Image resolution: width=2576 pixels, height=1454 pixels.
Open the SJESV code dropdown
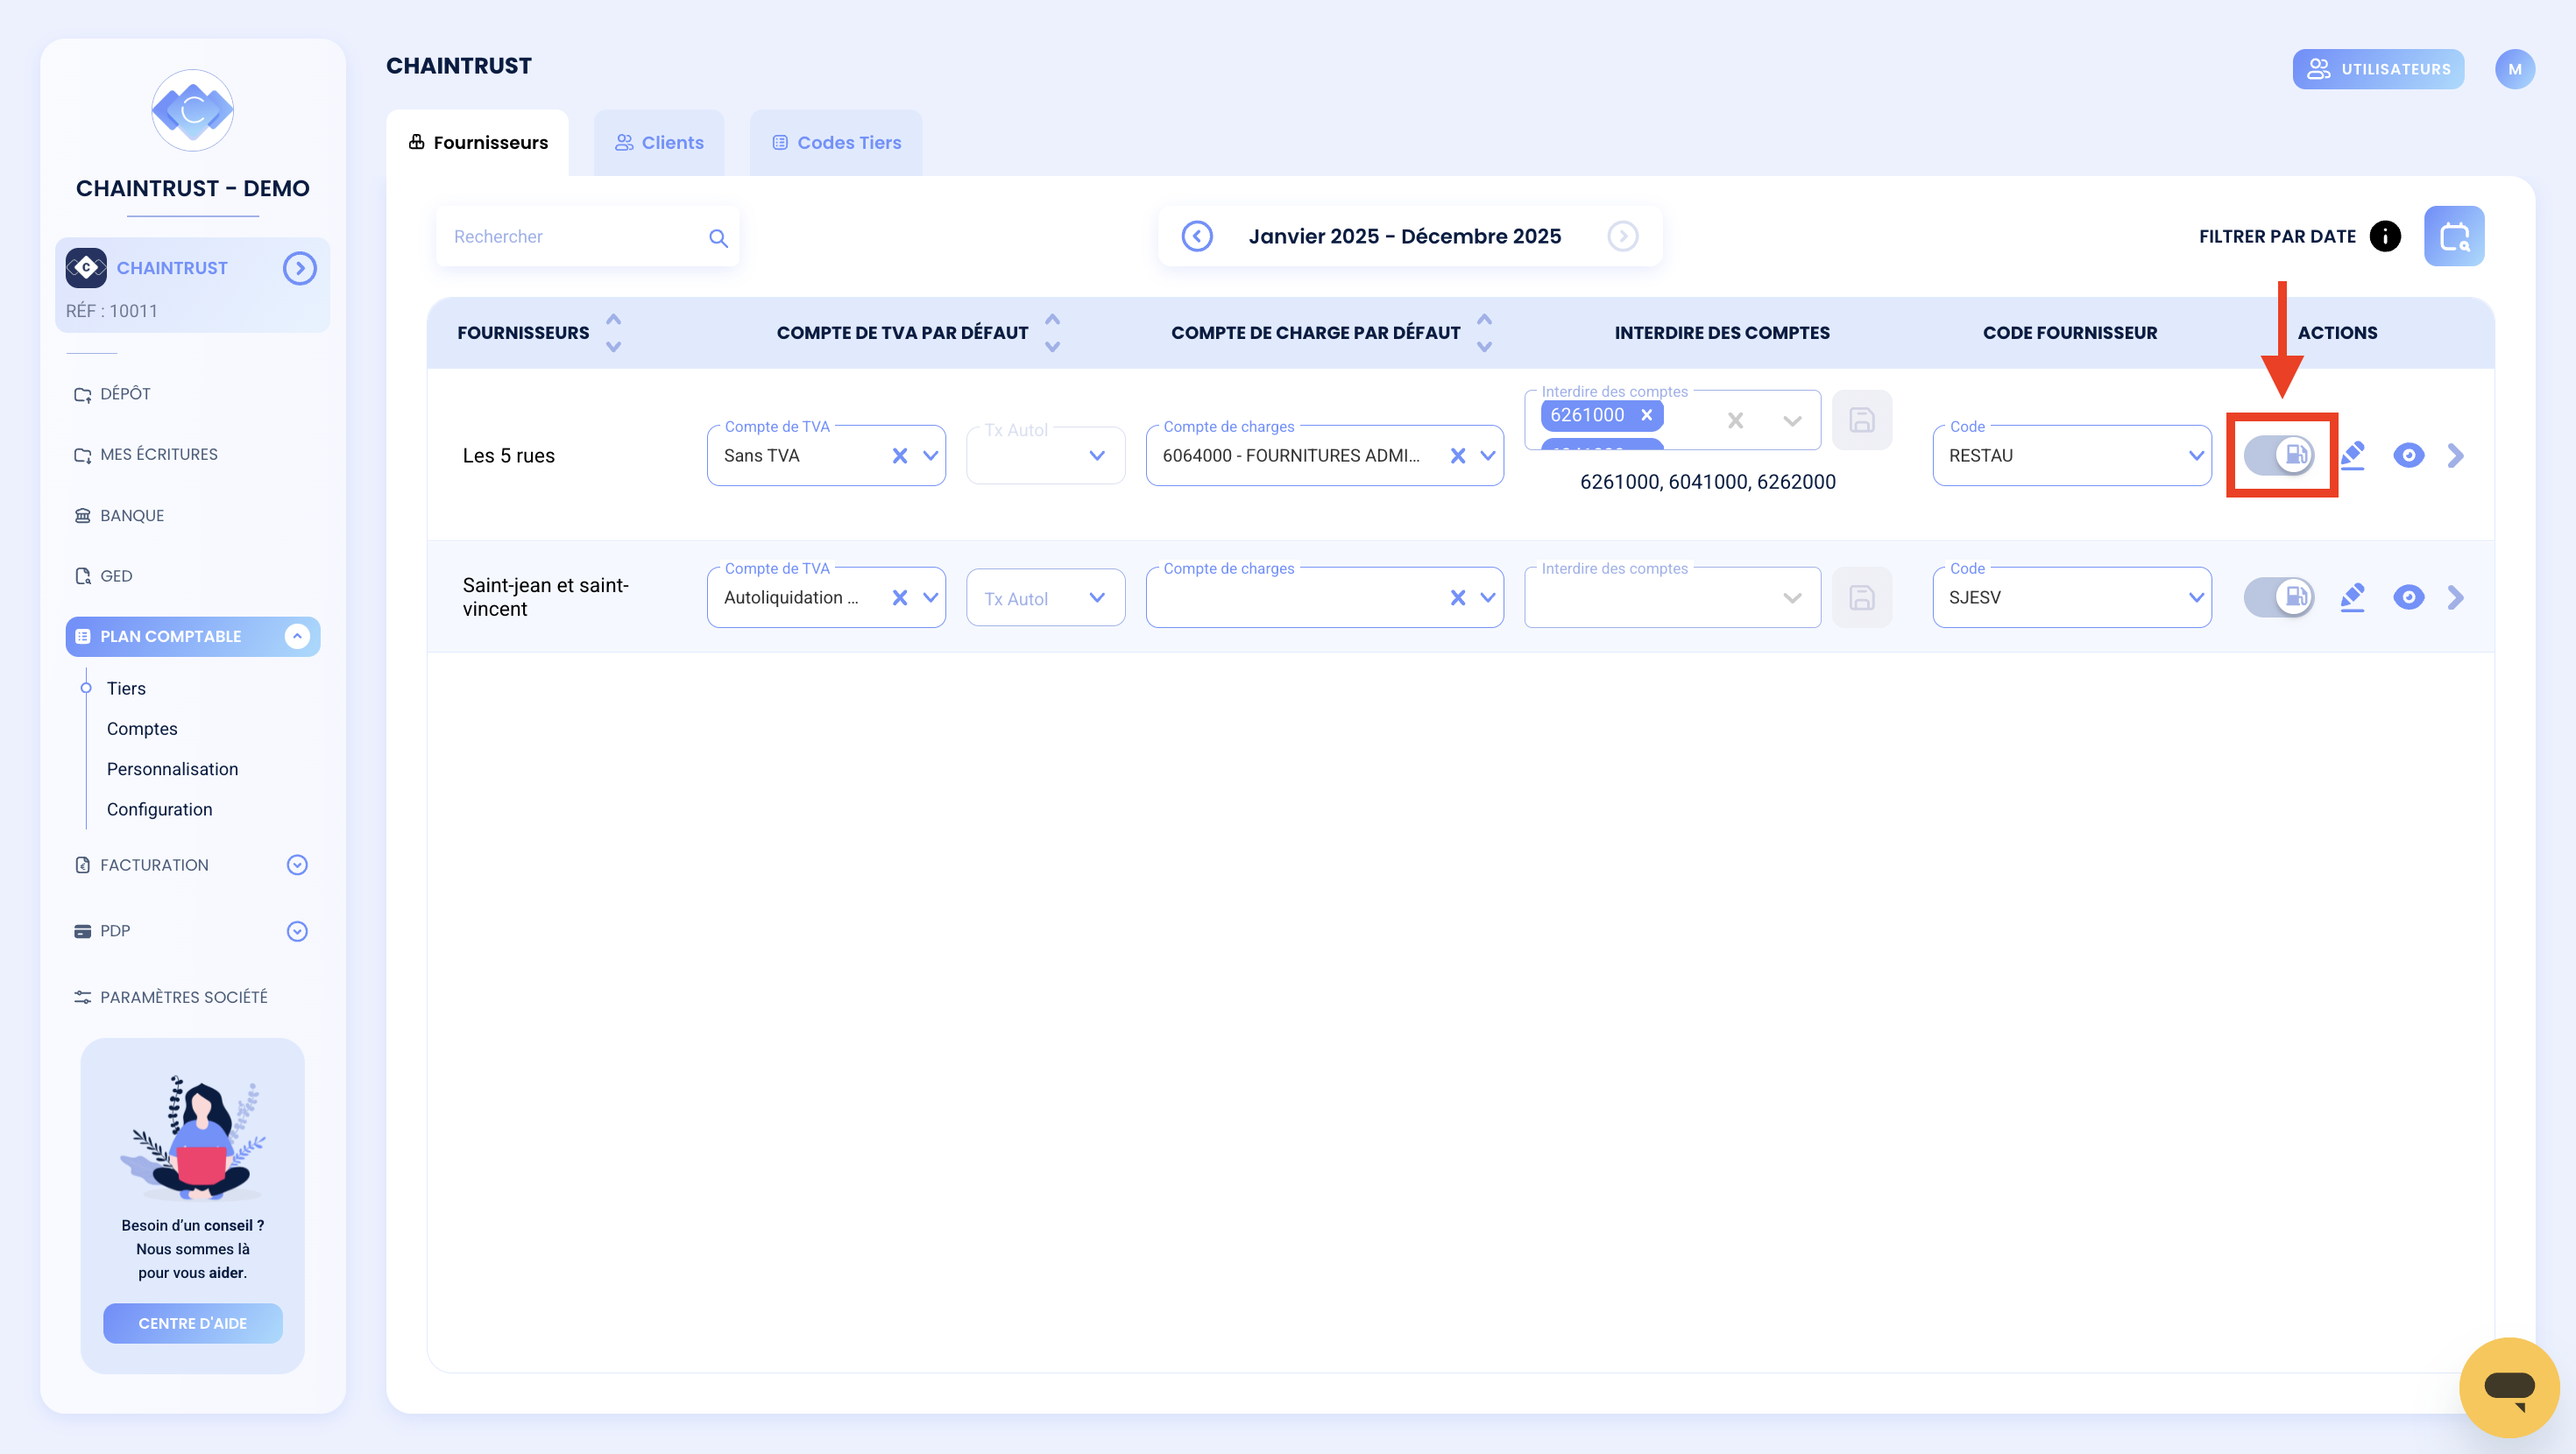2195,598
